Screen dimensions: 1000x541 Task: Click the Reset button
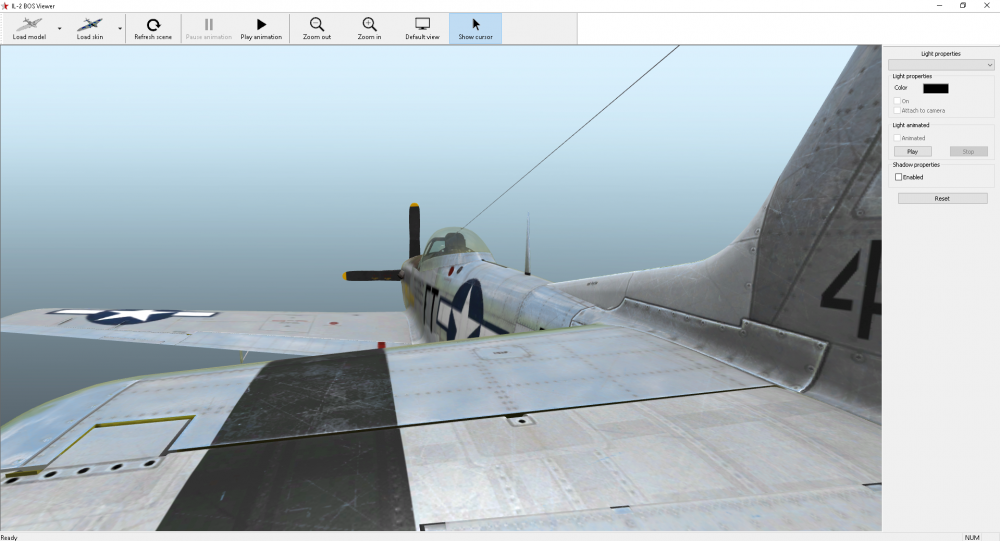coord(942,199)
